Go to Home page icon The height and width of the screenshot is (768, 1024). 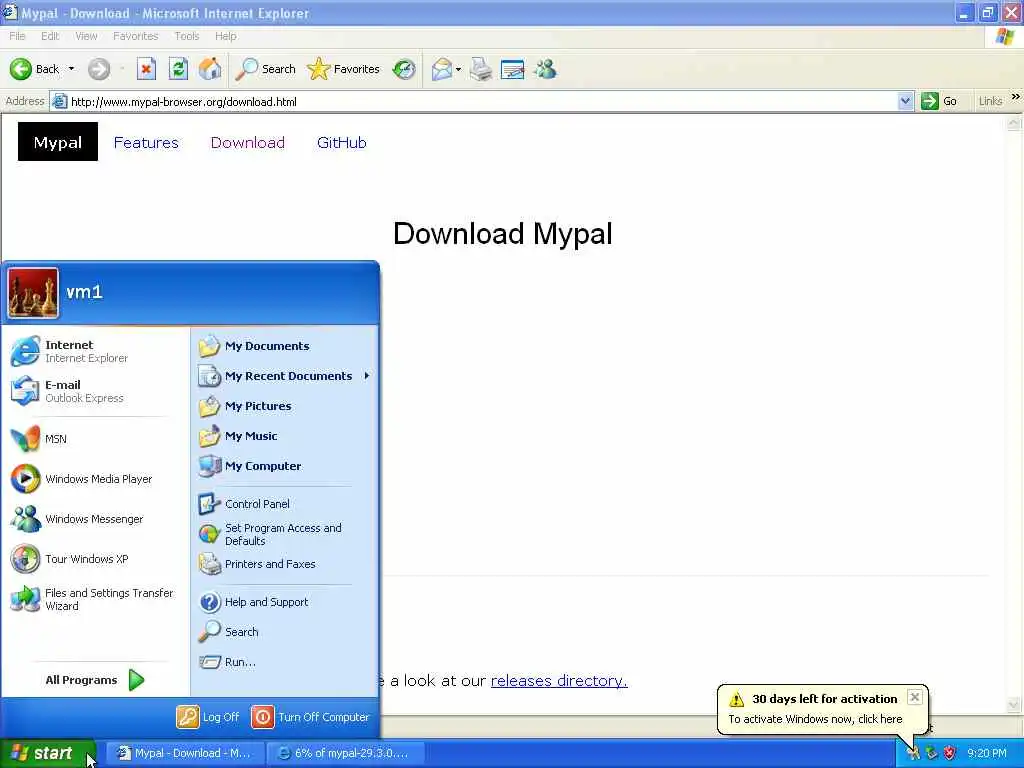(x=210, y=69)
